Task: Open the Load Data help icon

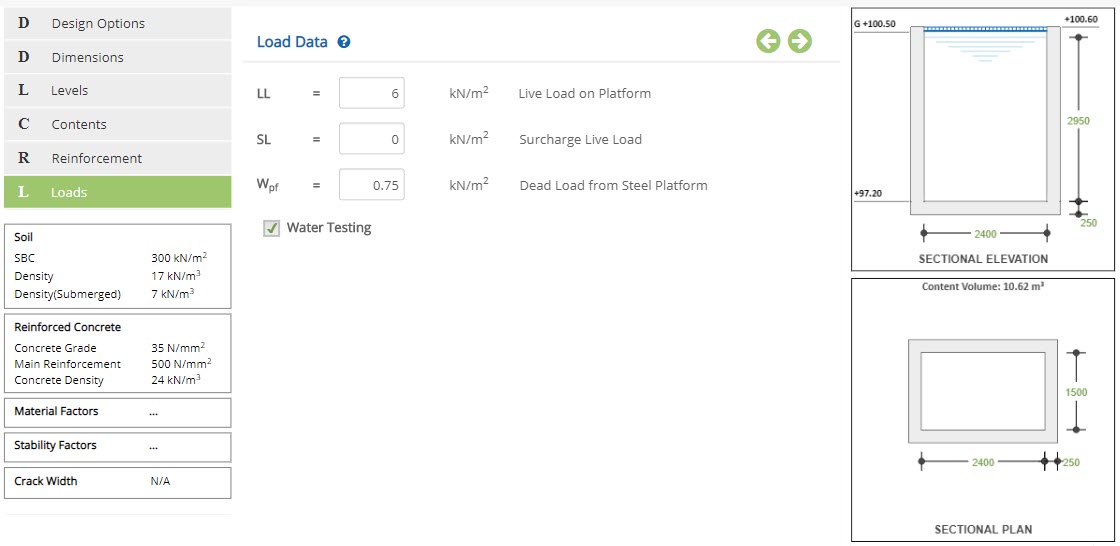Action: [344, 42]
